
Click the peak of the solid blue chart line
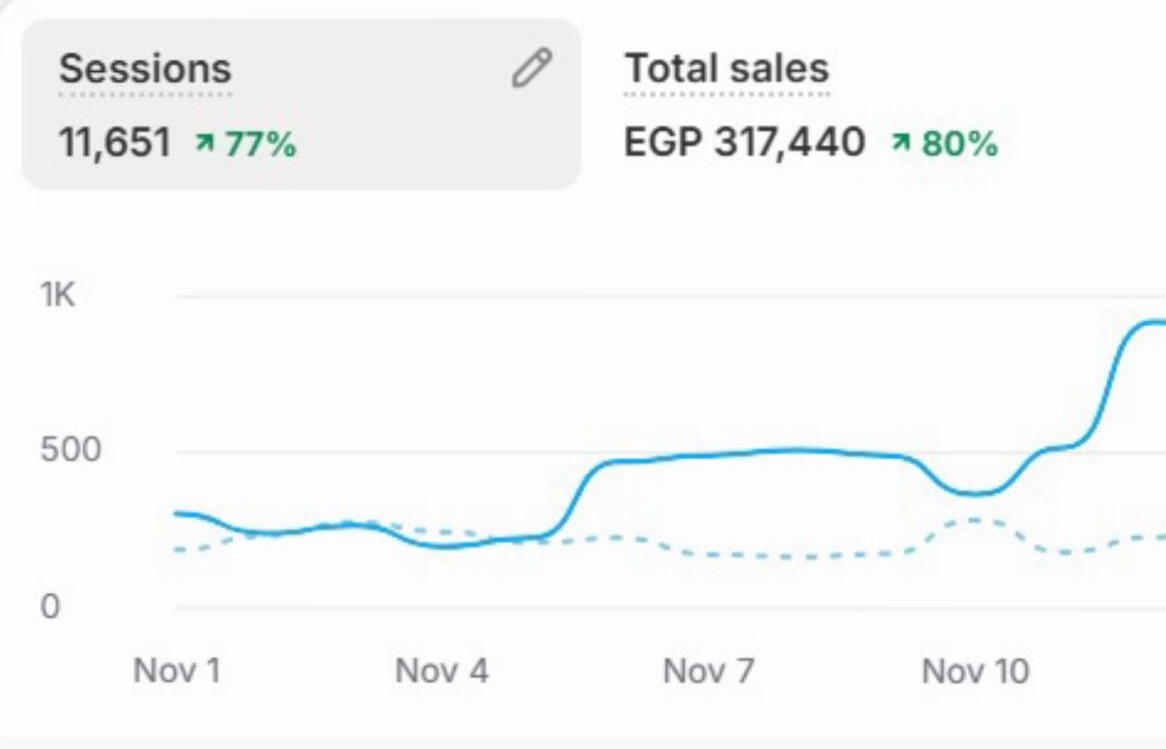pyautogui.click(x=1150, y=322)
